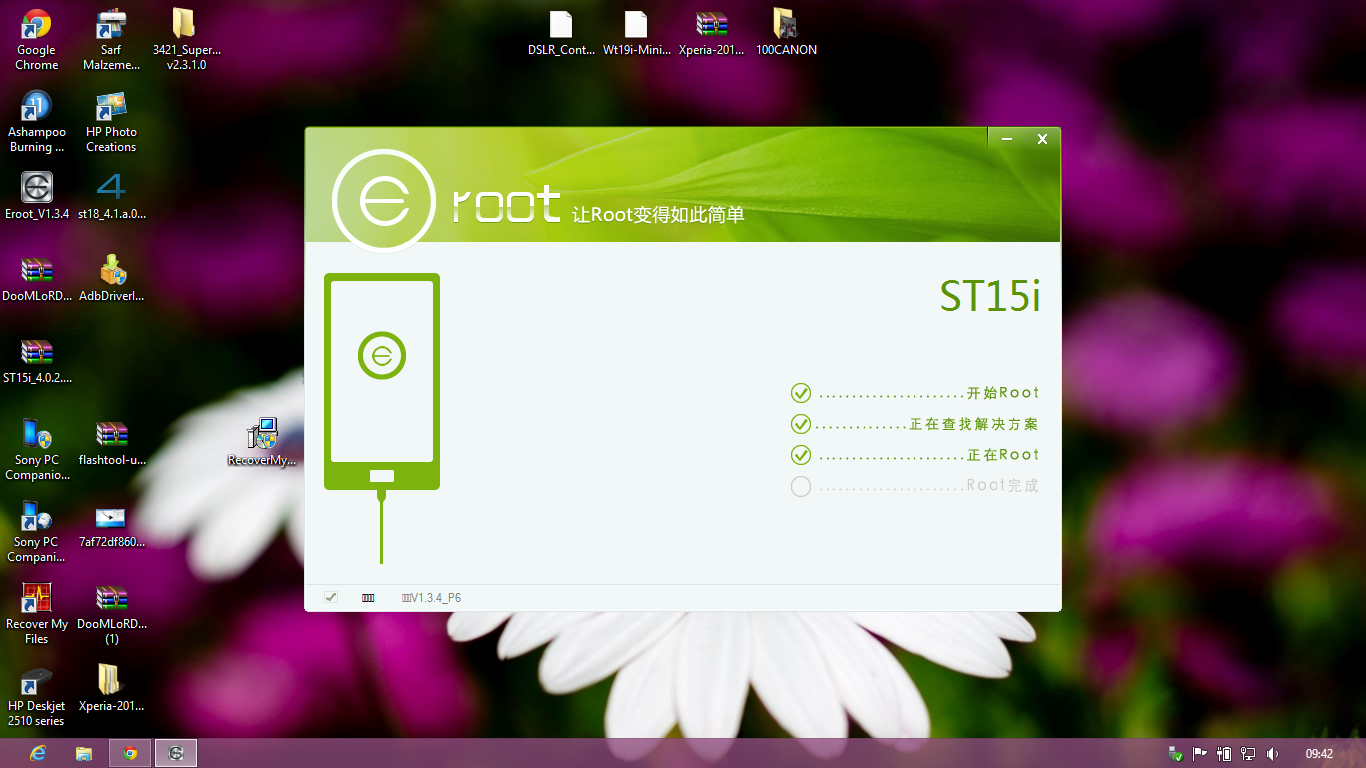The image size is (1366, 768).
Task: Open the 100CANON folder
Action: tap(786, 33)
